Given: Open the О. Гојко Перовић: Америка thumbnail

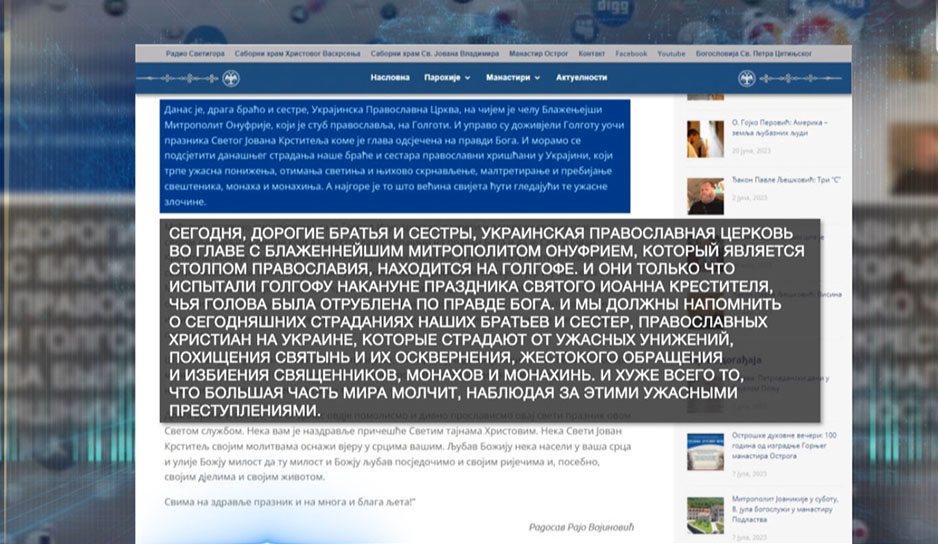Looking at the screenshot, I should (x=705, y=139).
